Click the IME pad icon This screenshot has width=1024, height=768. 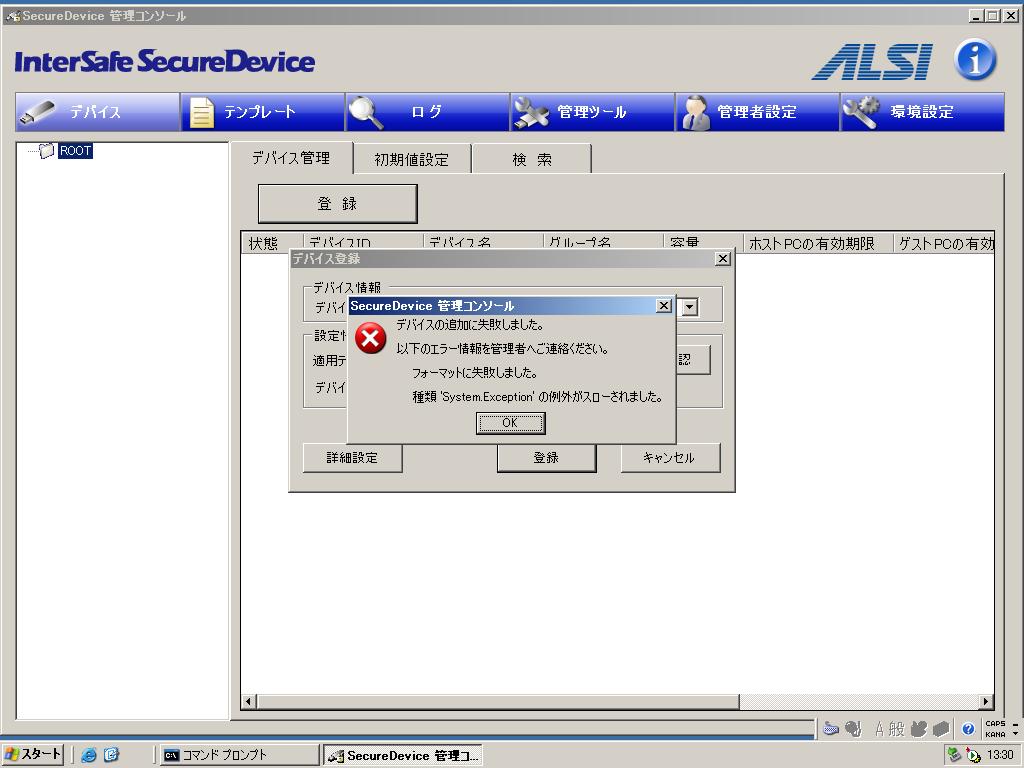pos(919,729)
